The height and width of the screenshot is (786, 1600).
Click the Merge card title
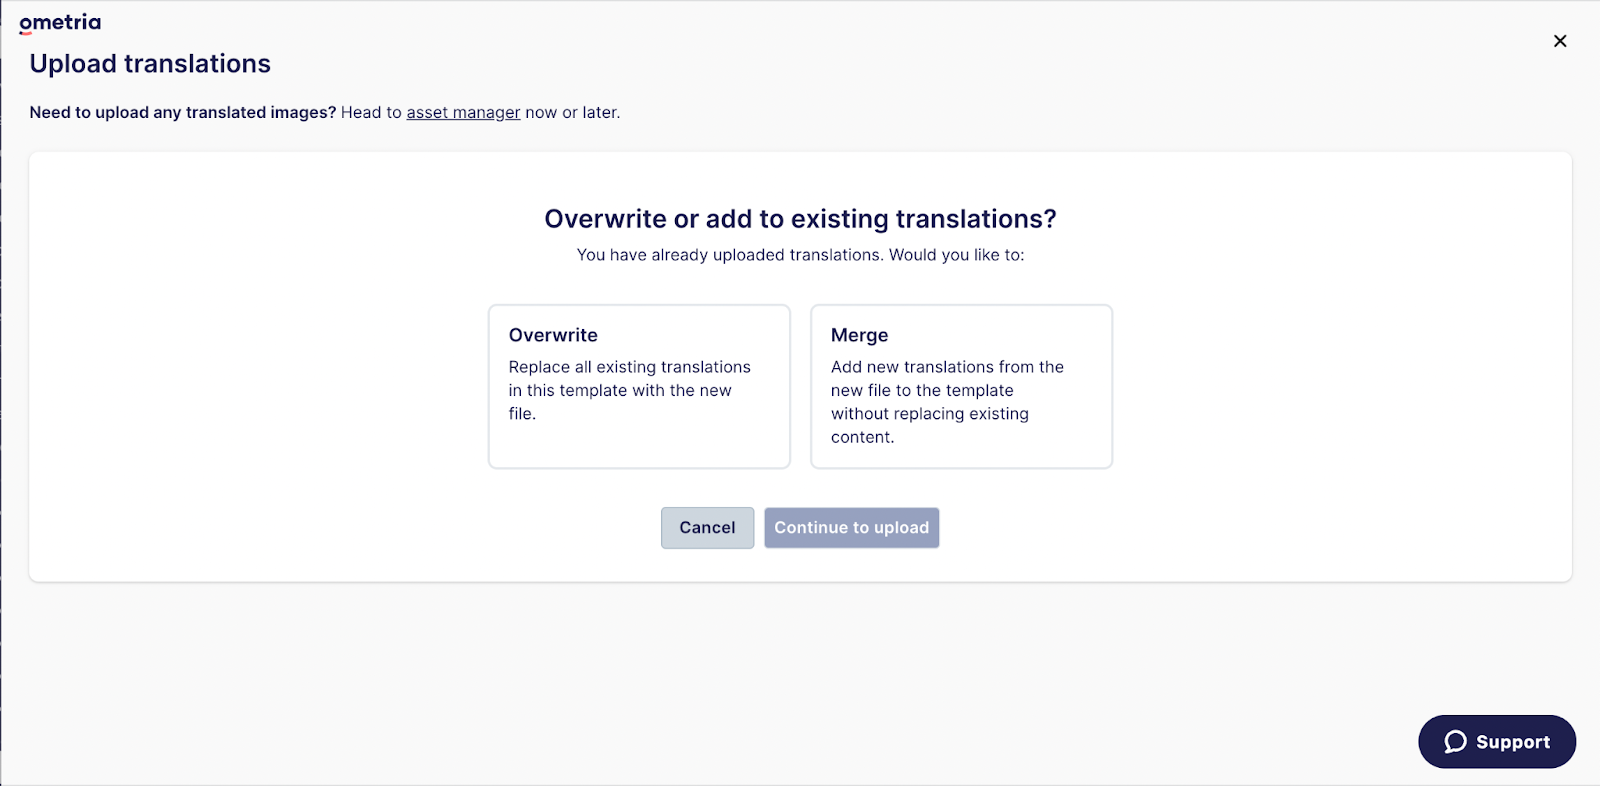coord(859,335)
